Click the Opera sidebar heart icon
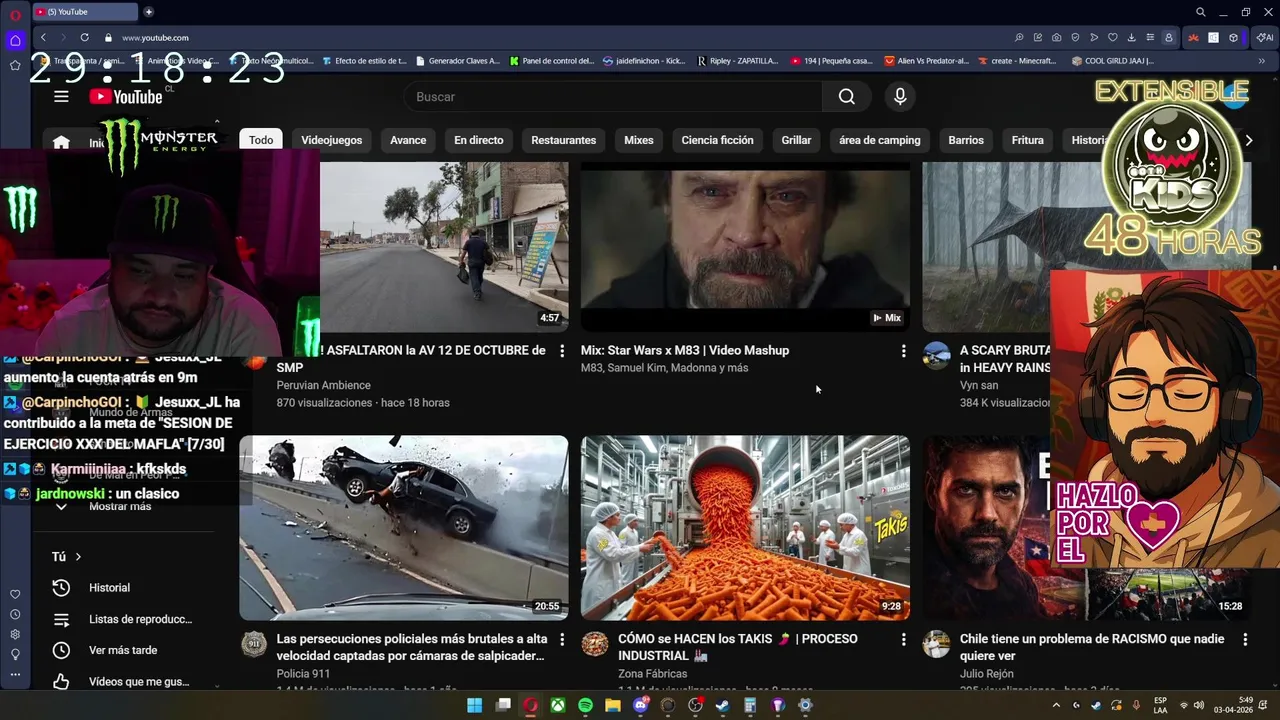 (x=15, y=594)
